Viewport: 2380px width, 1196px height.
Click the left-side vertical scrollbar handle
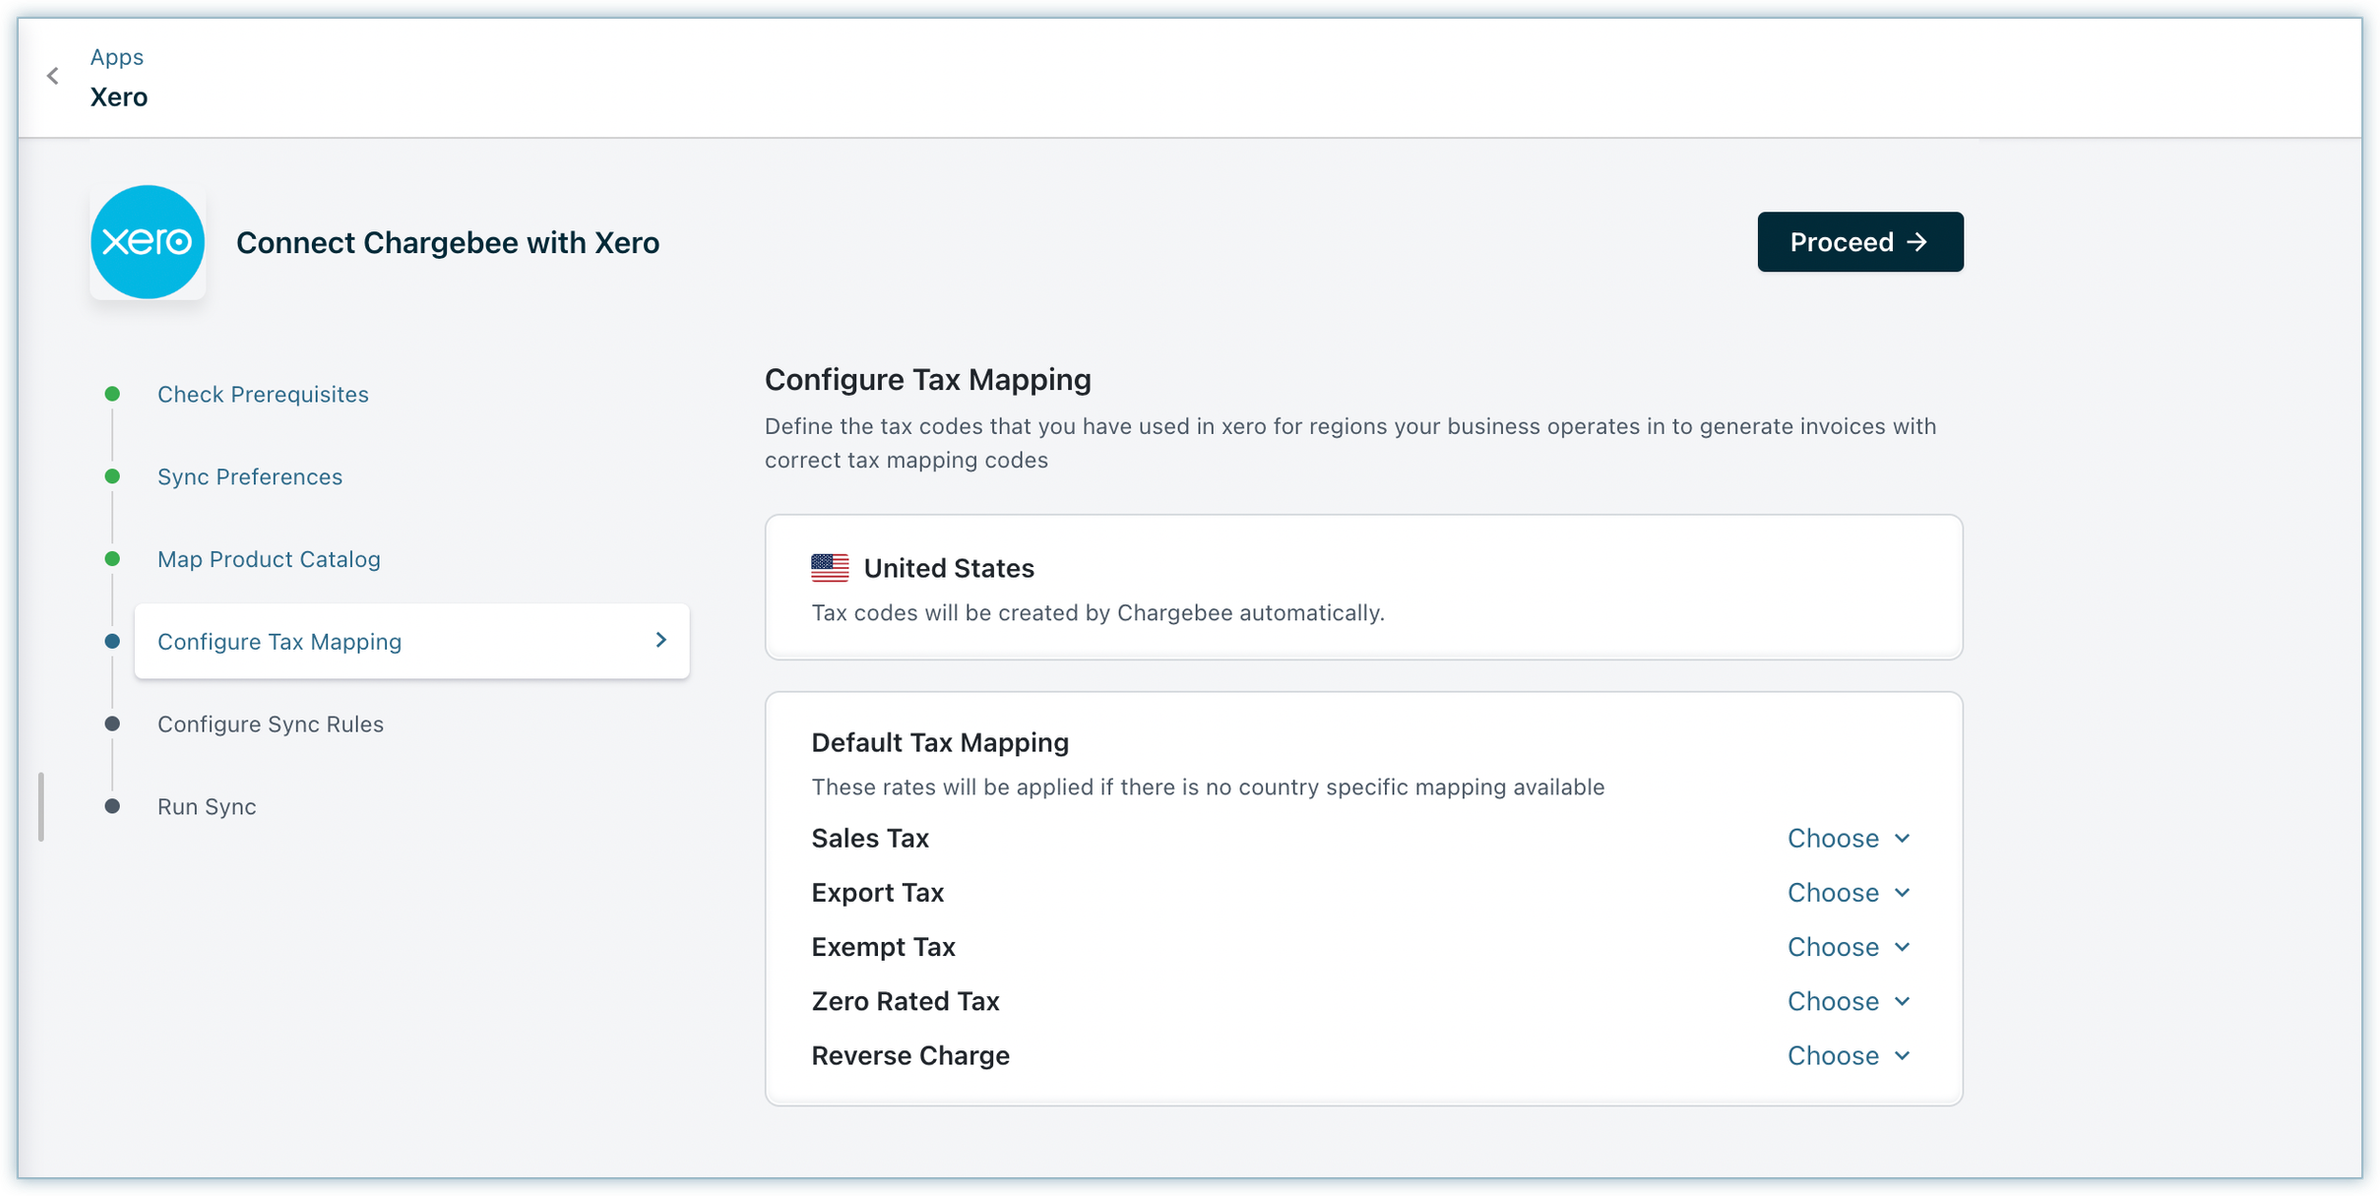(x=41, y=806)
